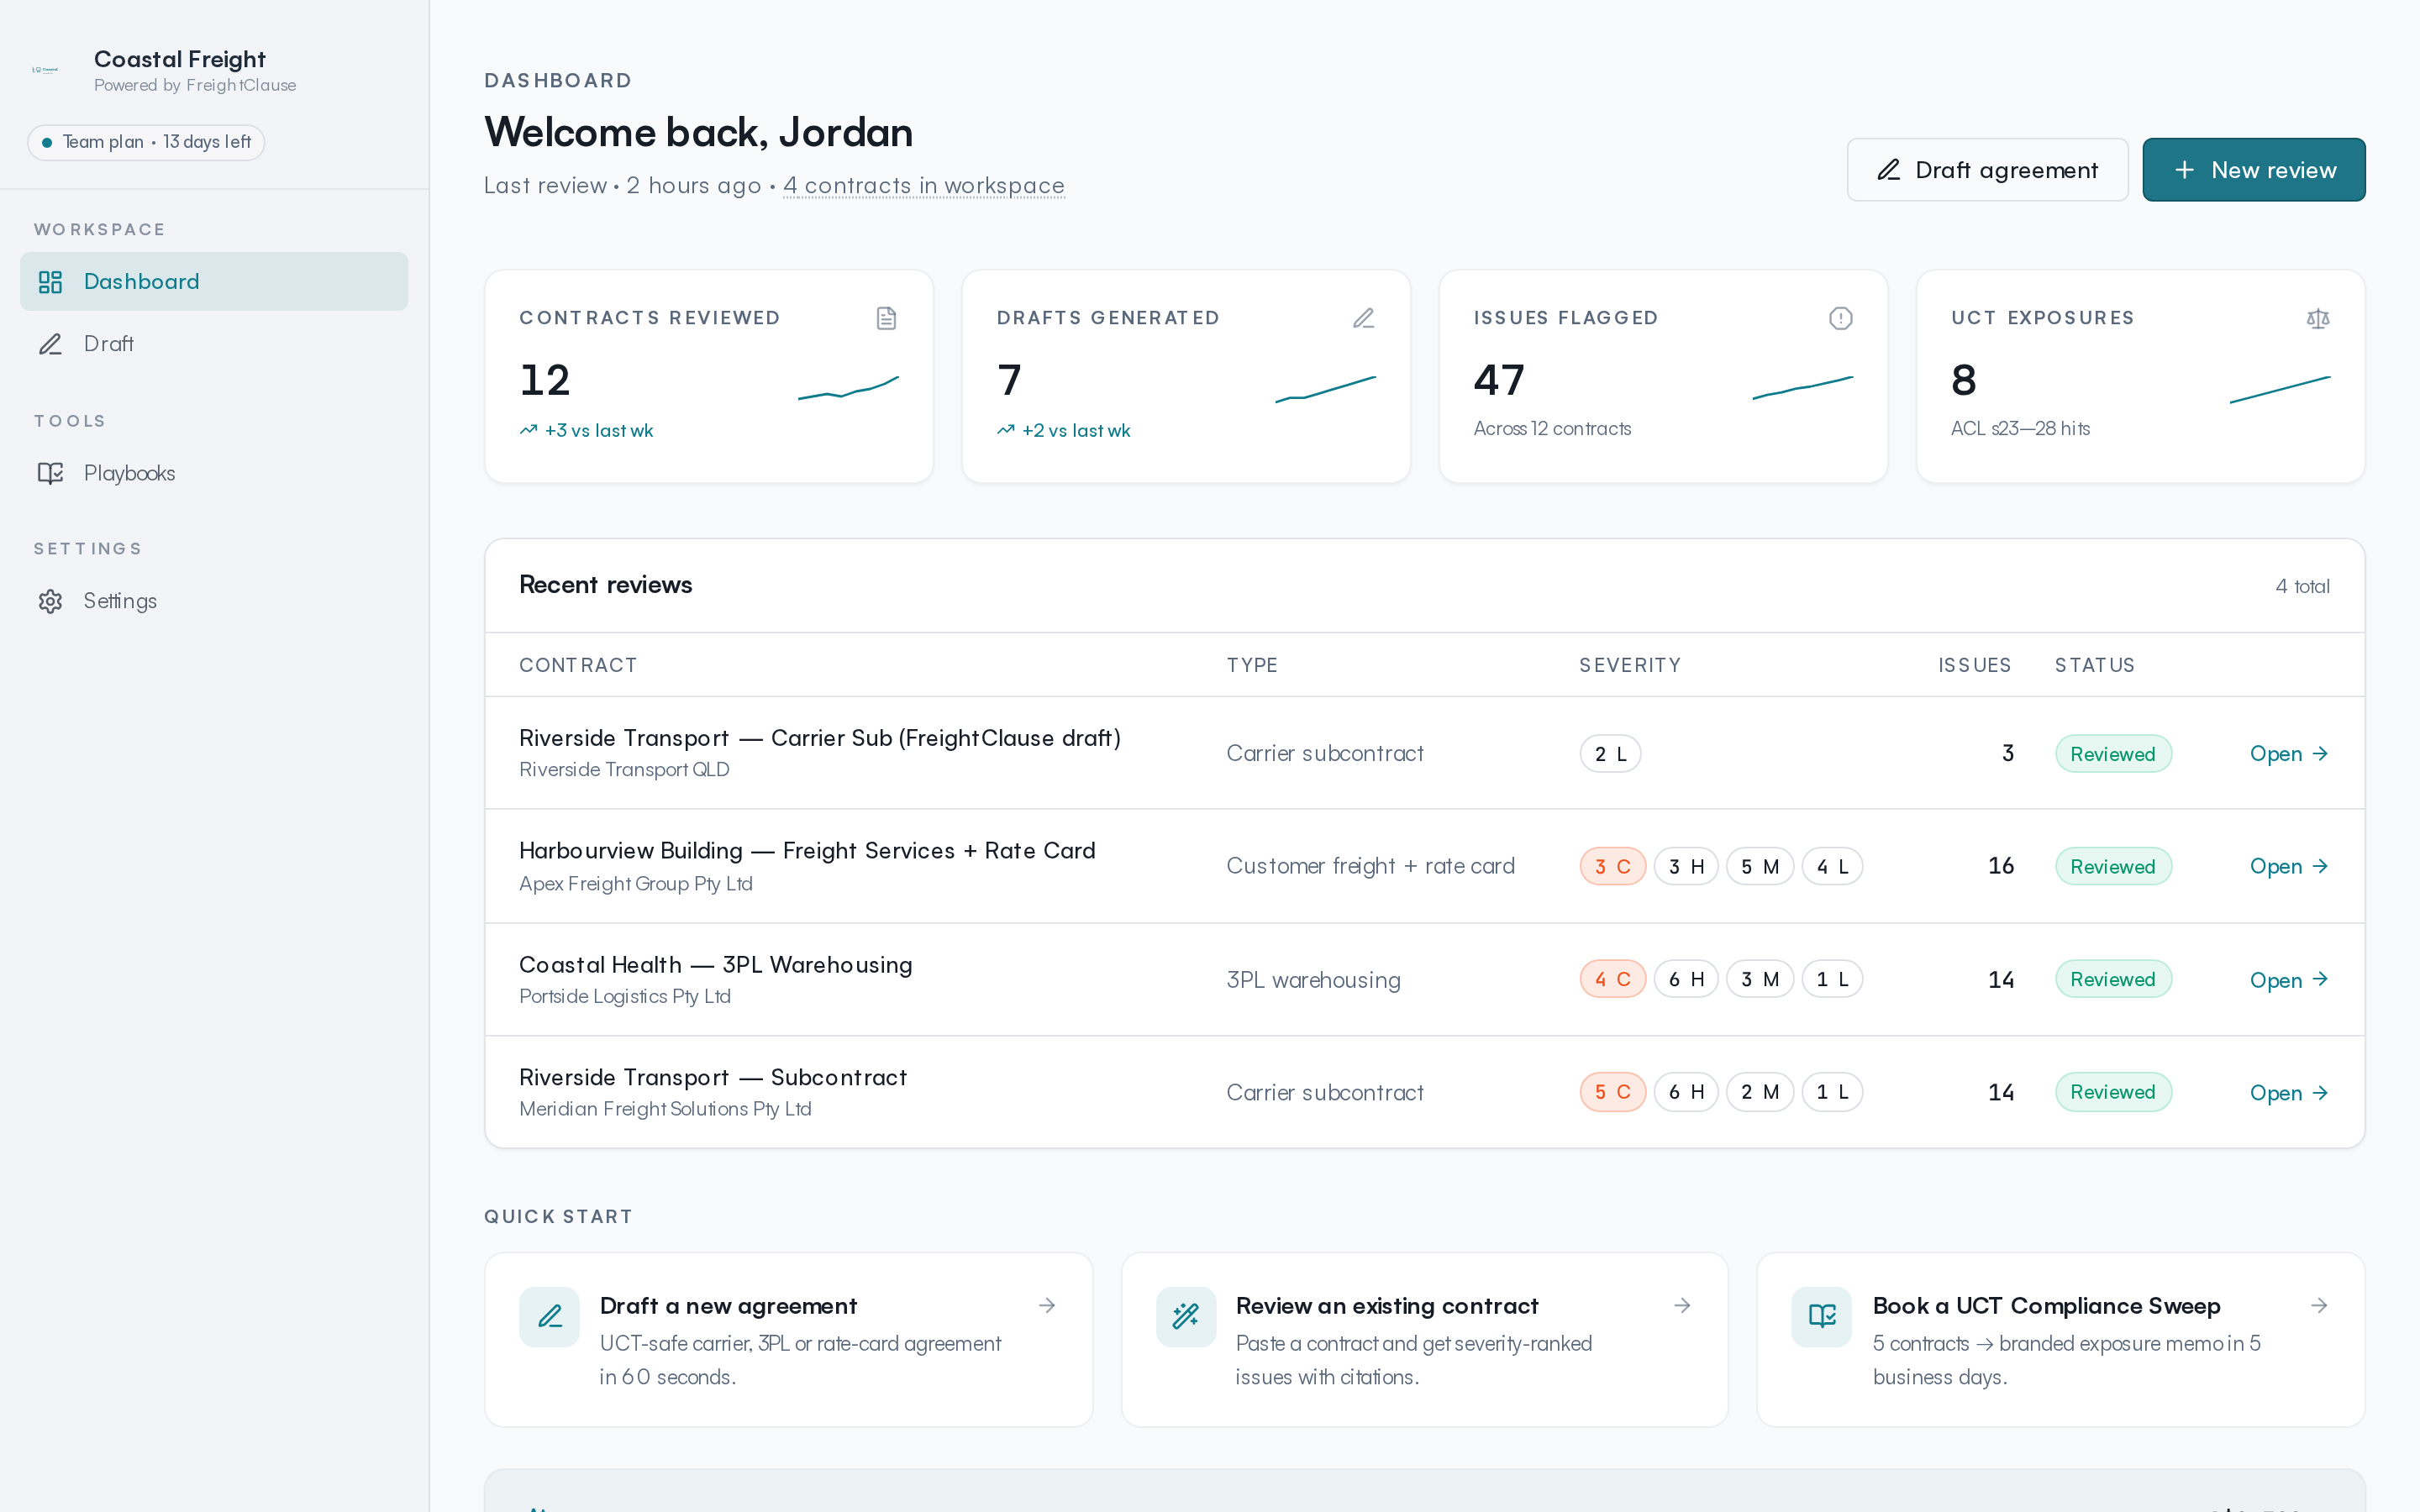The image size is (2420, 1512).
Task: Click the UCT Compliance Sweep book icon
Action: tap(1822, 1317)
